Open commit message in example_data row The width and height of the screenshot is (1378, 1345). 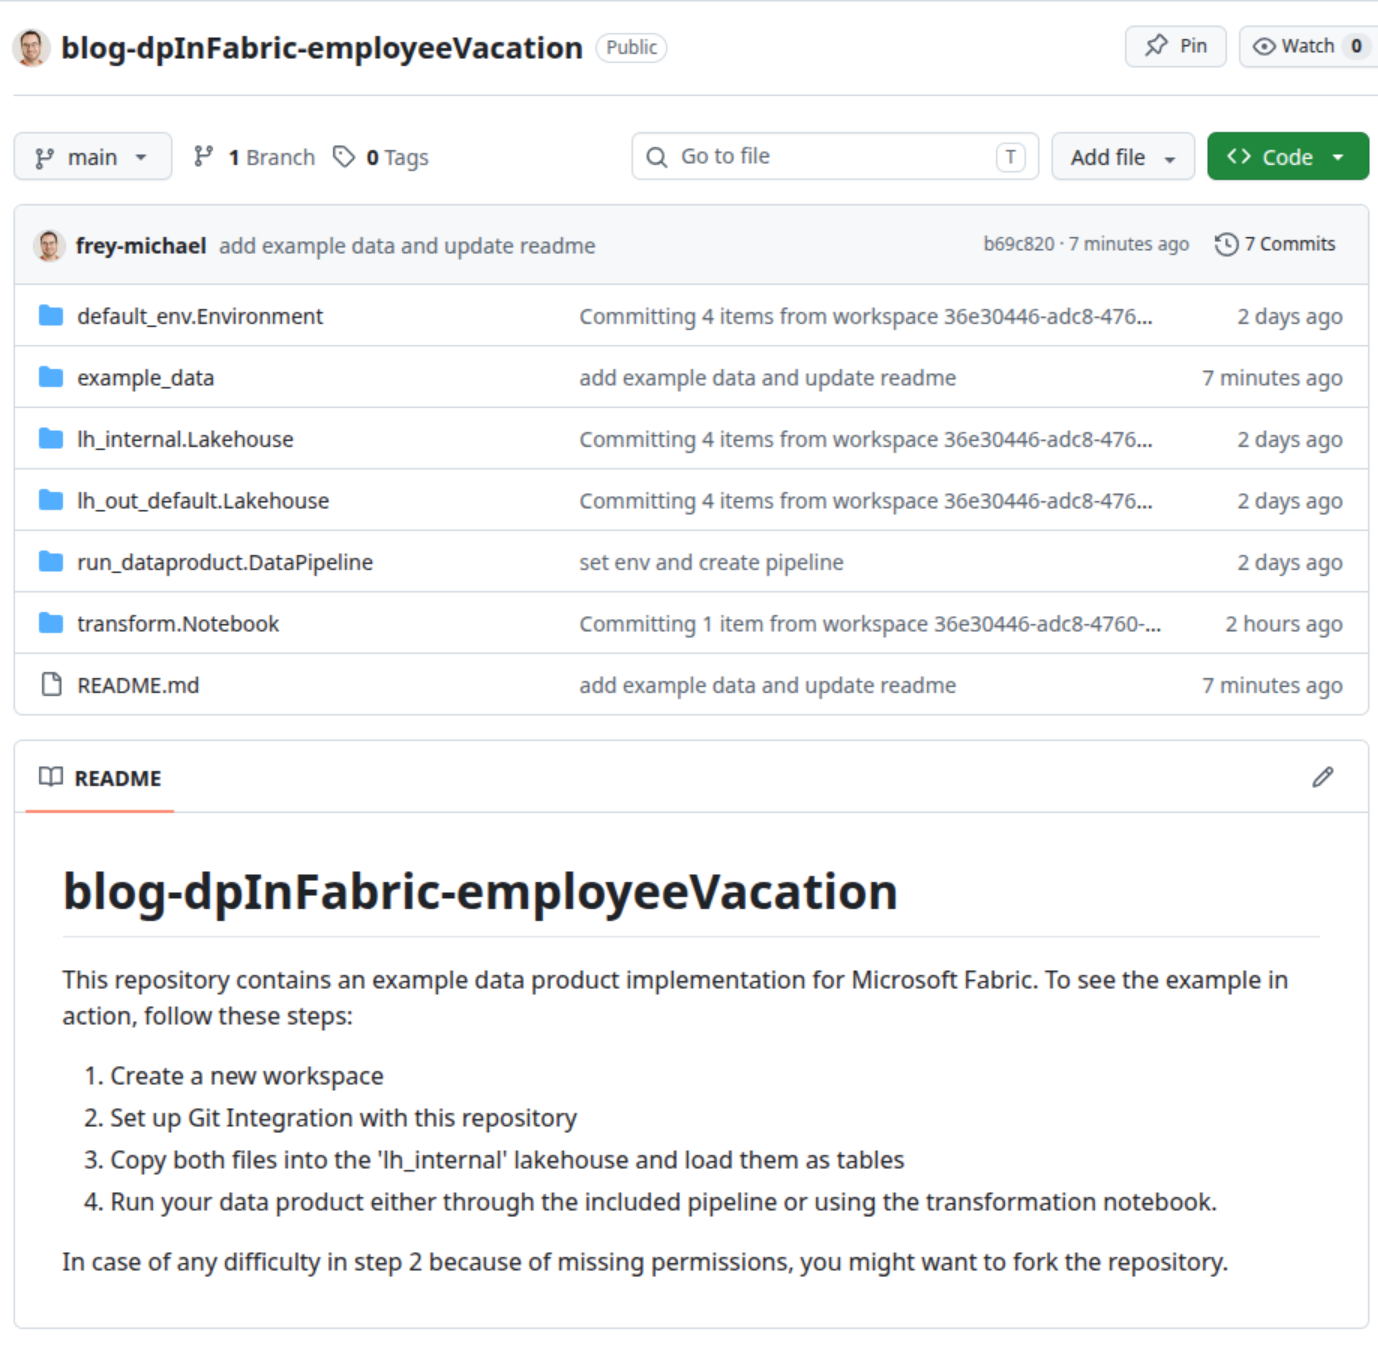click(768, 378)
